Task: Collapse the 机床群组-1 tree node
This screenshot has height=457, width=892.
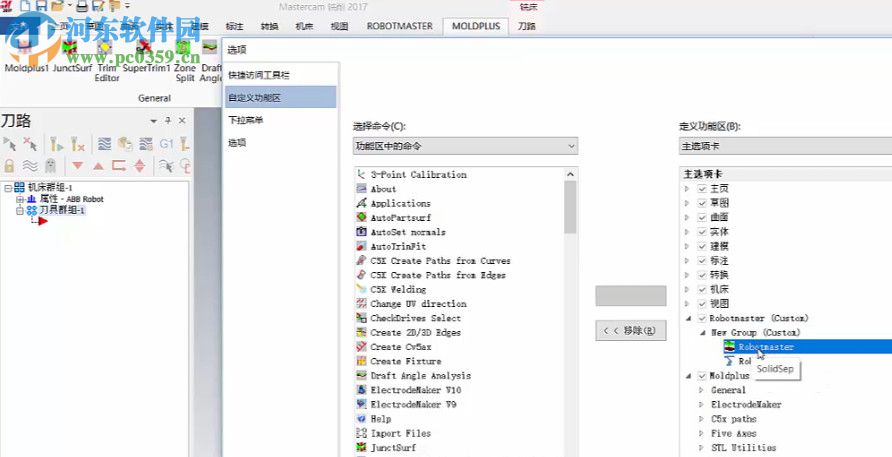Action: point(8,187)
